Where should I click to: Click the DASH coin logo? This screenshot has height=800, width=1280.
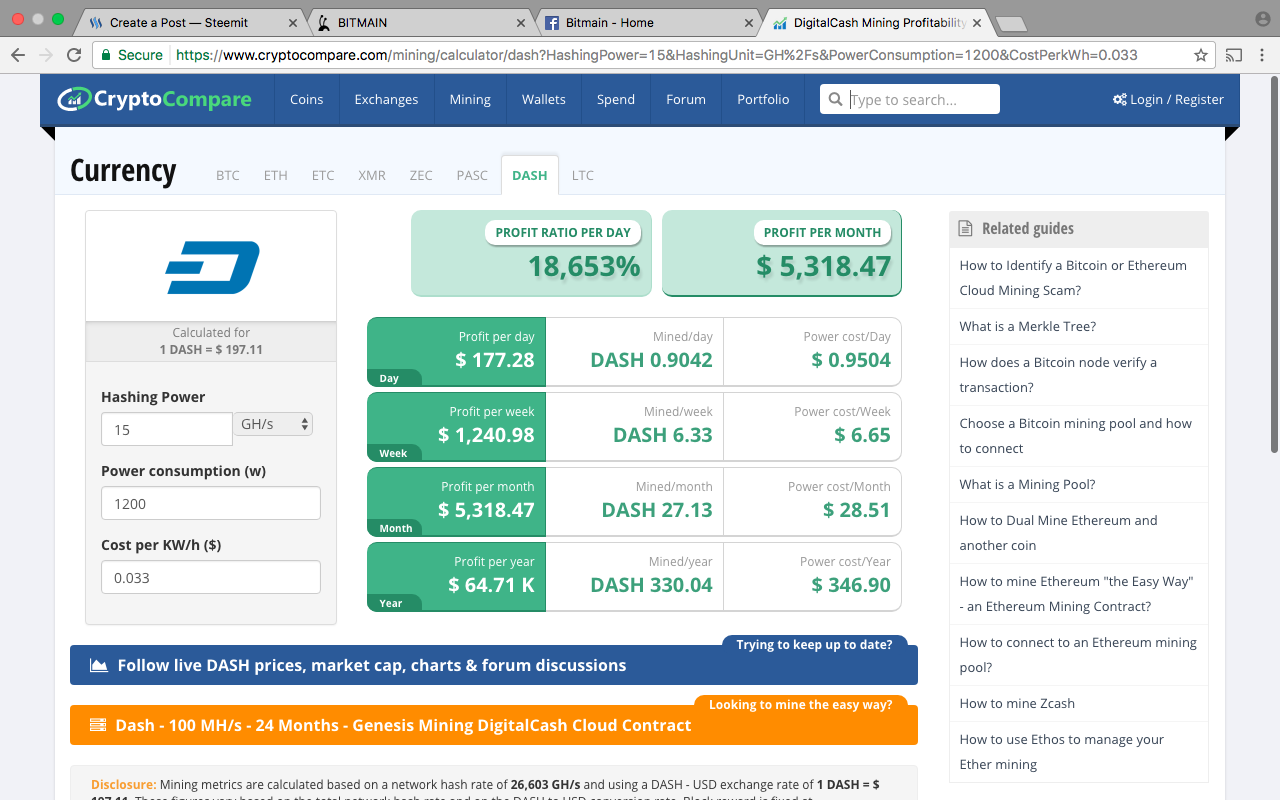(x=212, y=267)
